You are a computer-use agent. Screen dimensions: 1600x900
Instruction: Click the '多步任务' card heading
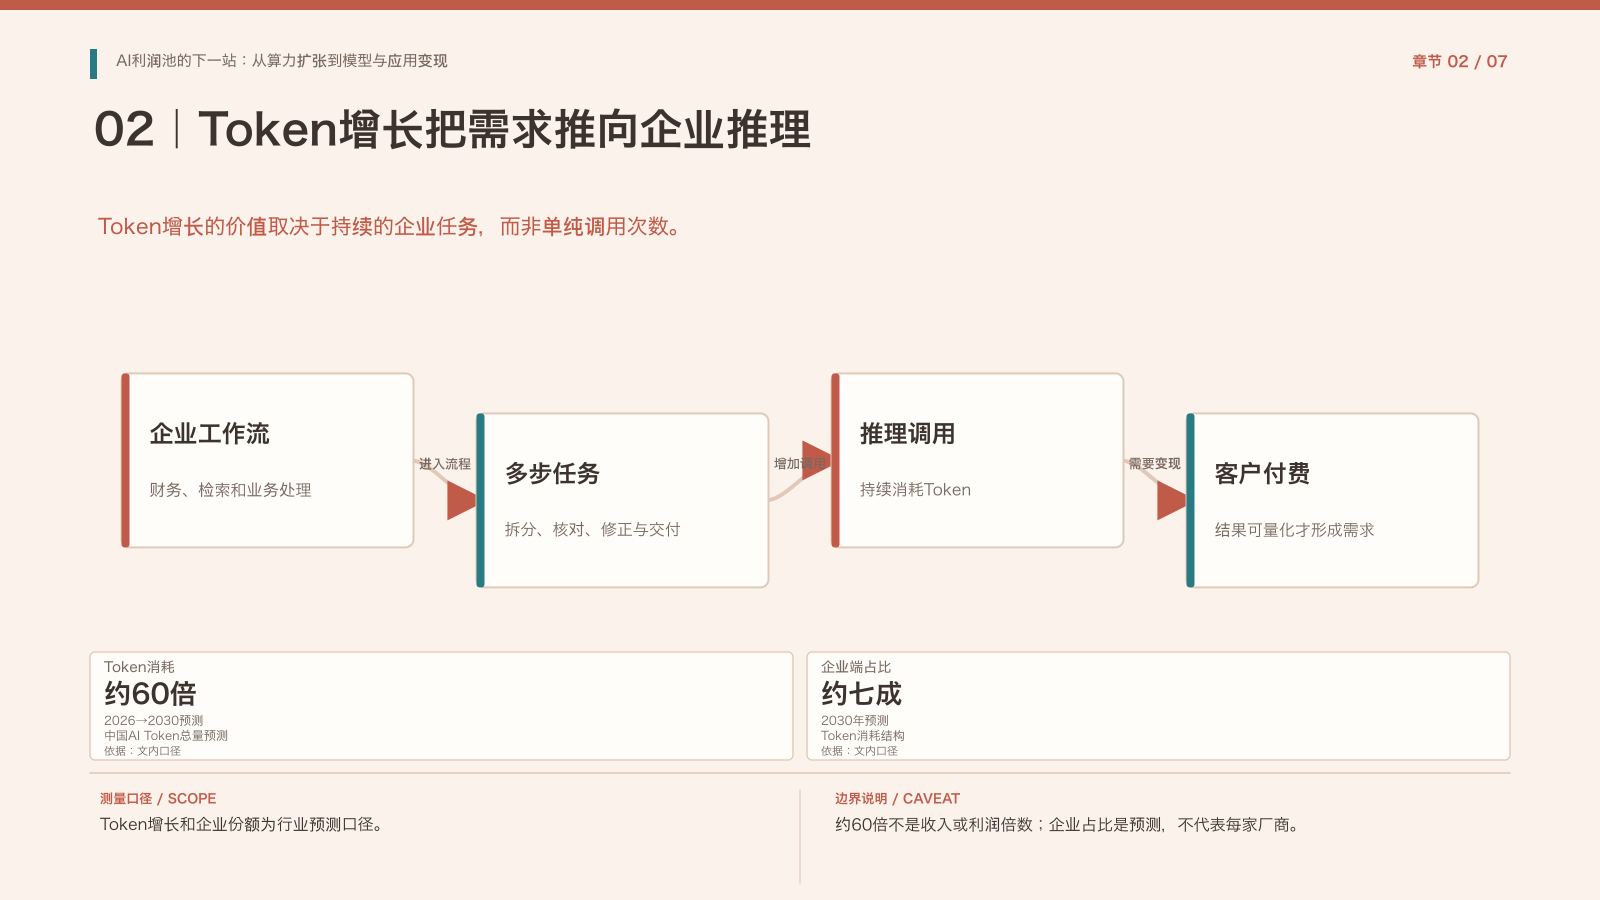(552, 474)
